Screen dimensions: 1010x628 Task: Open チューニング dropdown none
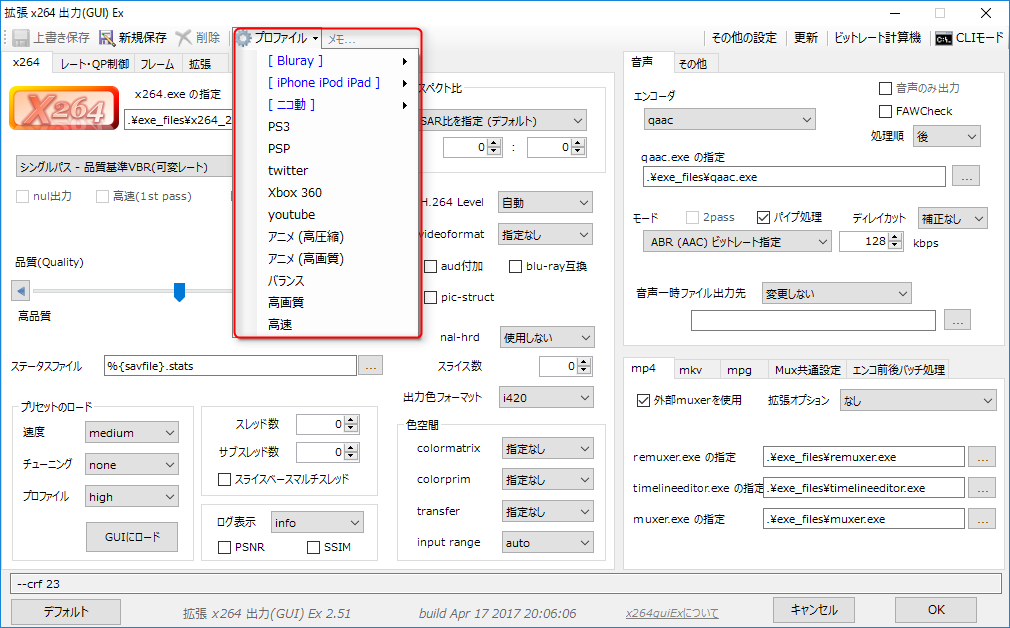click(131, 464)
